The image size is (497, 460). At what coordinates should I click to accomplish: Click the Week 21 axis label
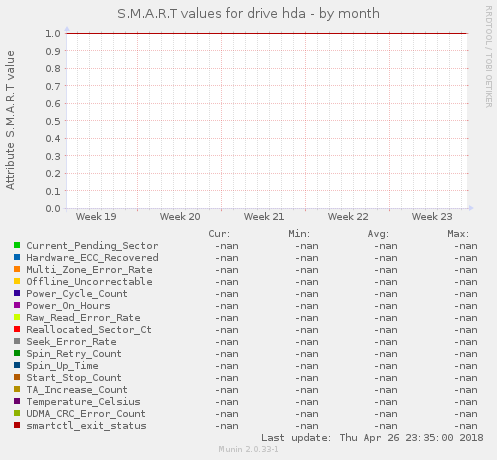(x=264, y=217)
